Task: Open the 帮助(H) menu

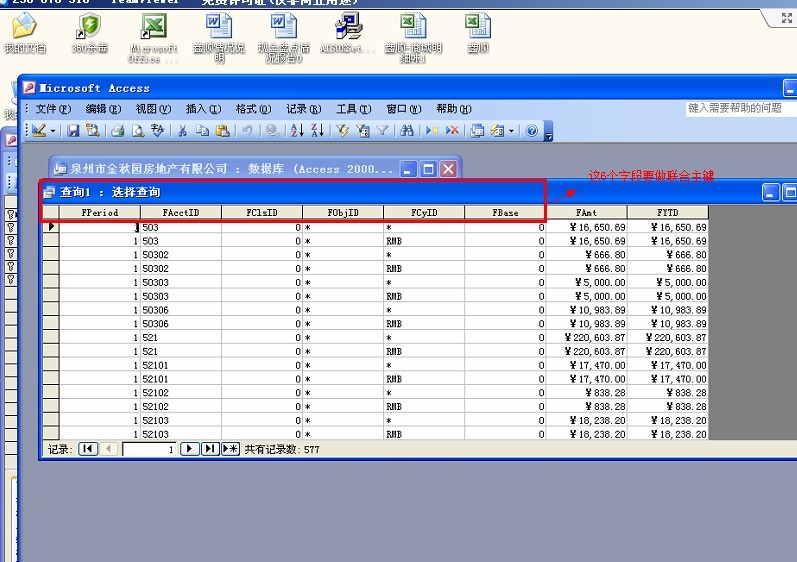Action: [453, 109]
